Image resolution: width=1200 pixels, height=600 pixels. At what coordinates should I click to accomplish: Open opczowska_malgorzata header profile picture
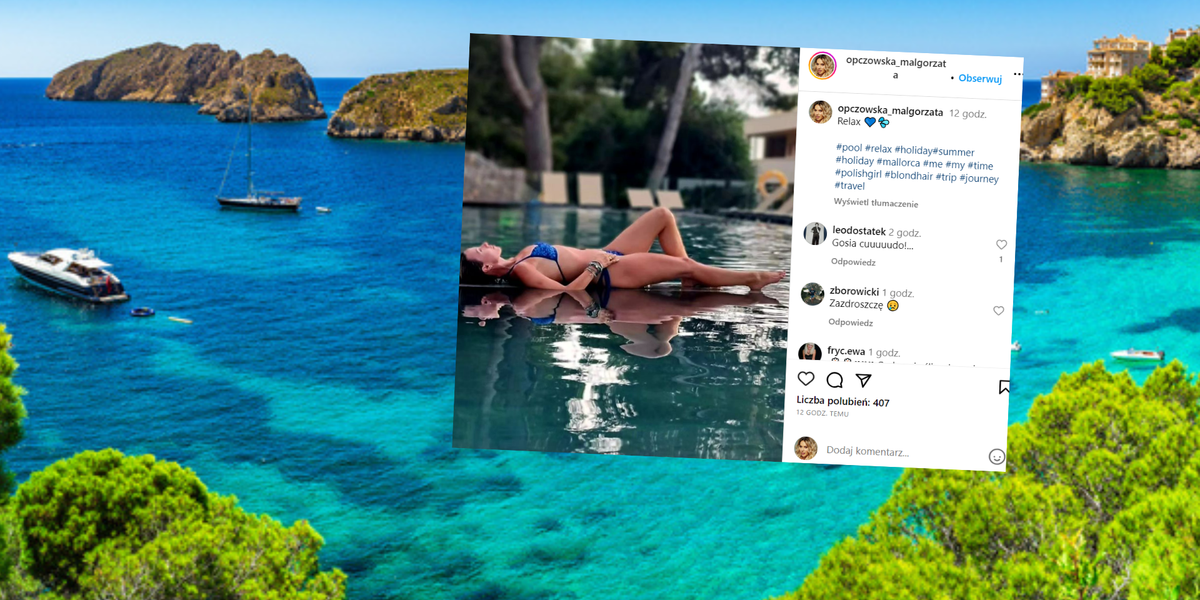coord(823,65)
